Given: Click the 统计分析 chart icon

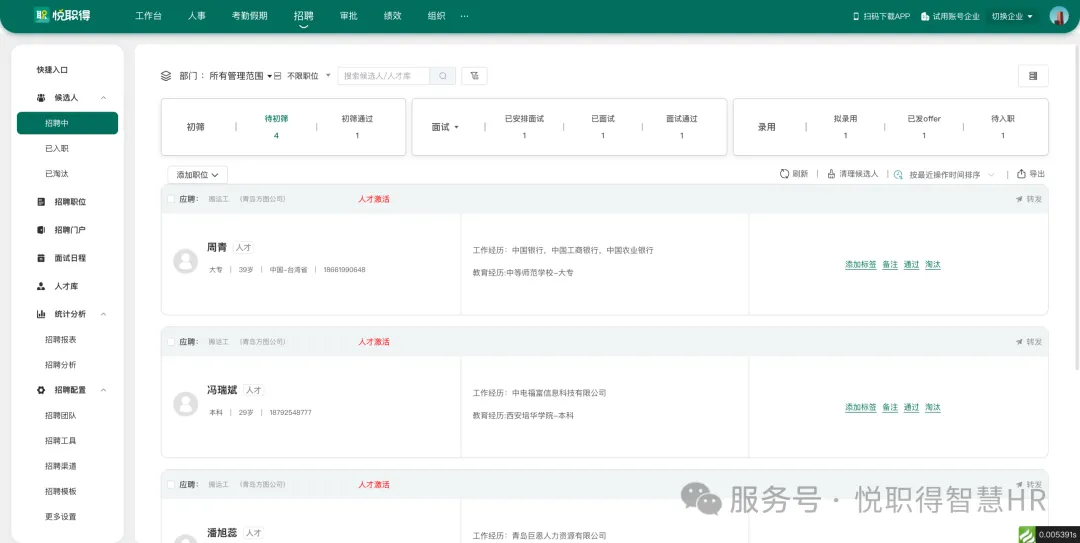Looking at the screenshot, I should 41,314.
